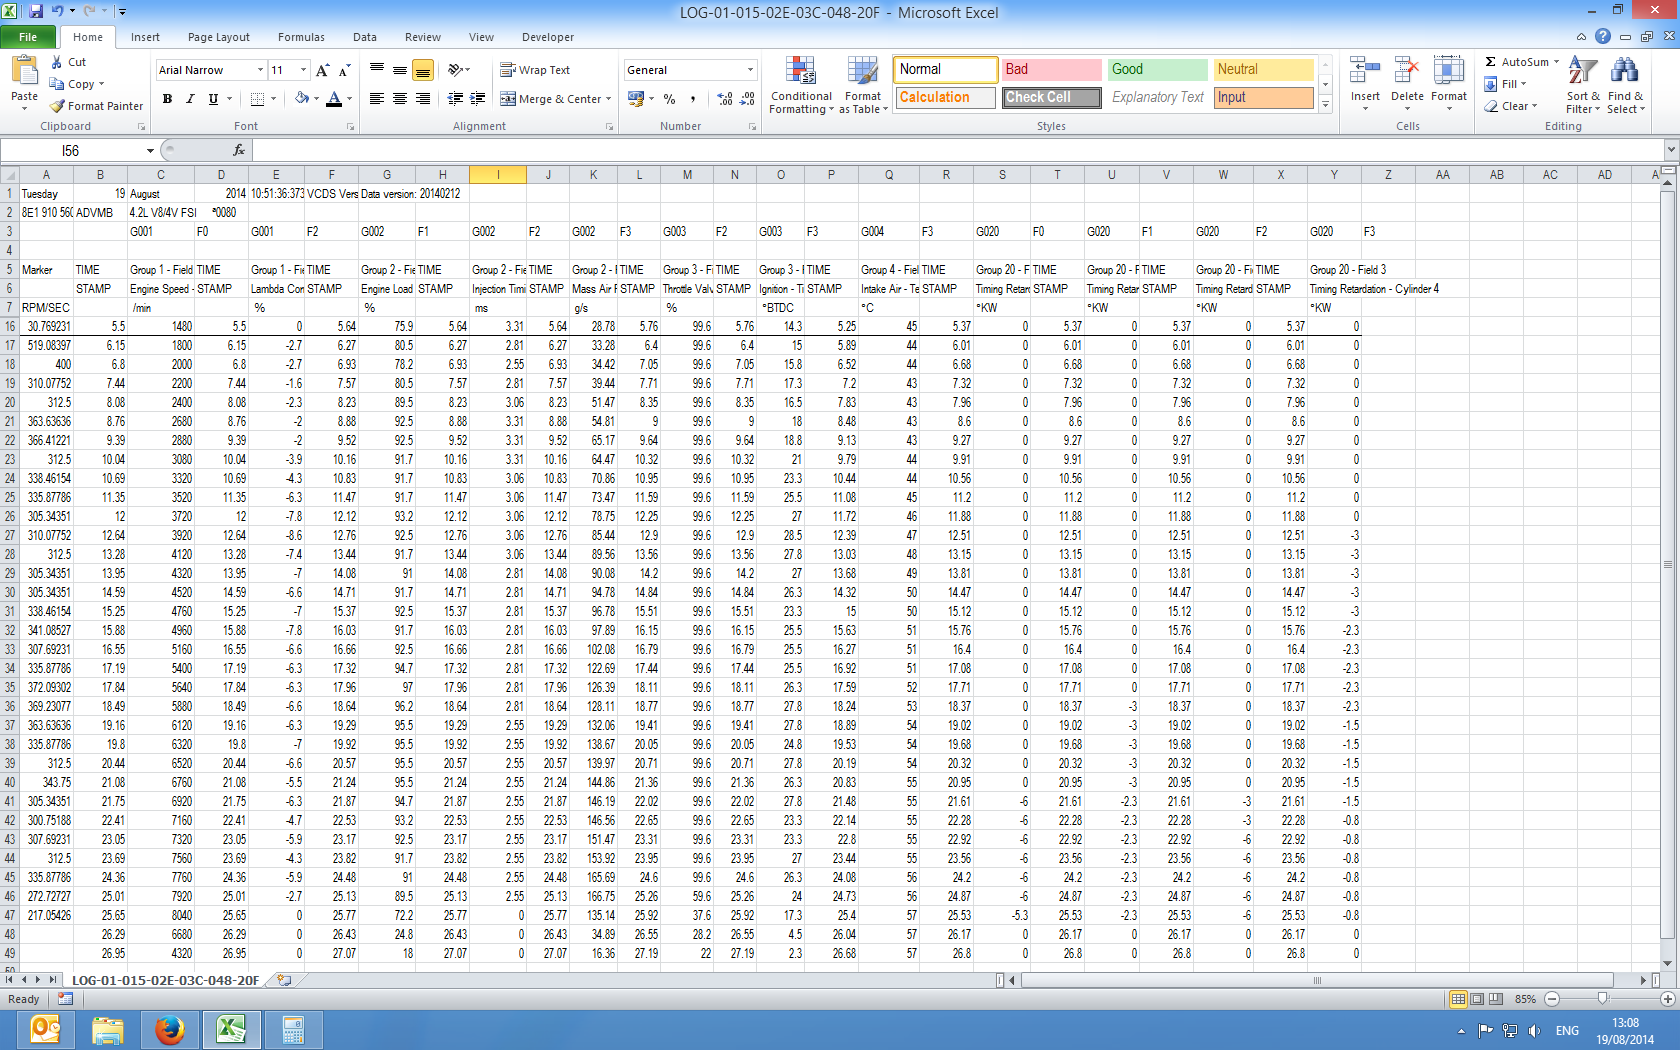This screenshot has width=1680, height=1050.
Task: Click the column I header
Action: click(498, 174)
